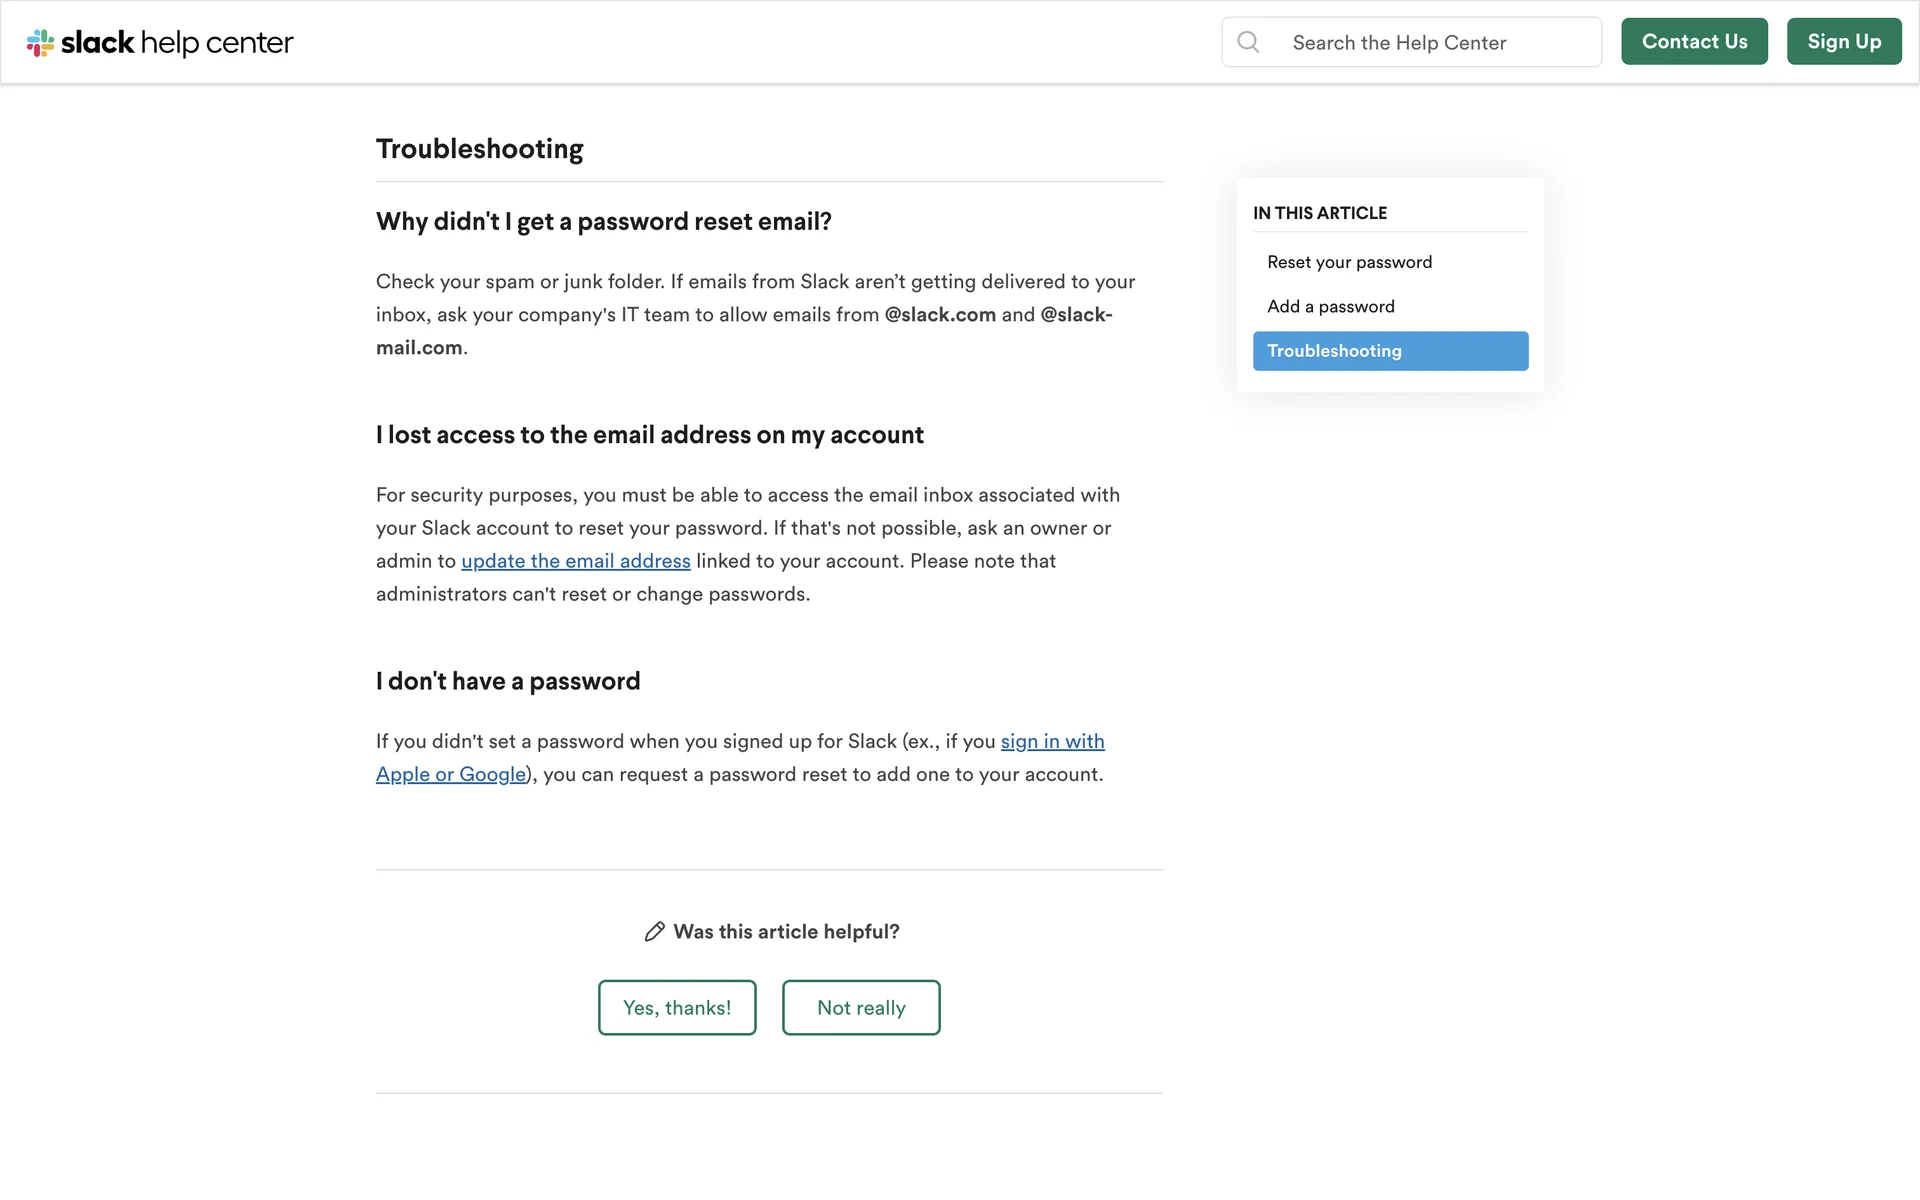
Task: Go to Add a password section
Action: click(1330, 307)
